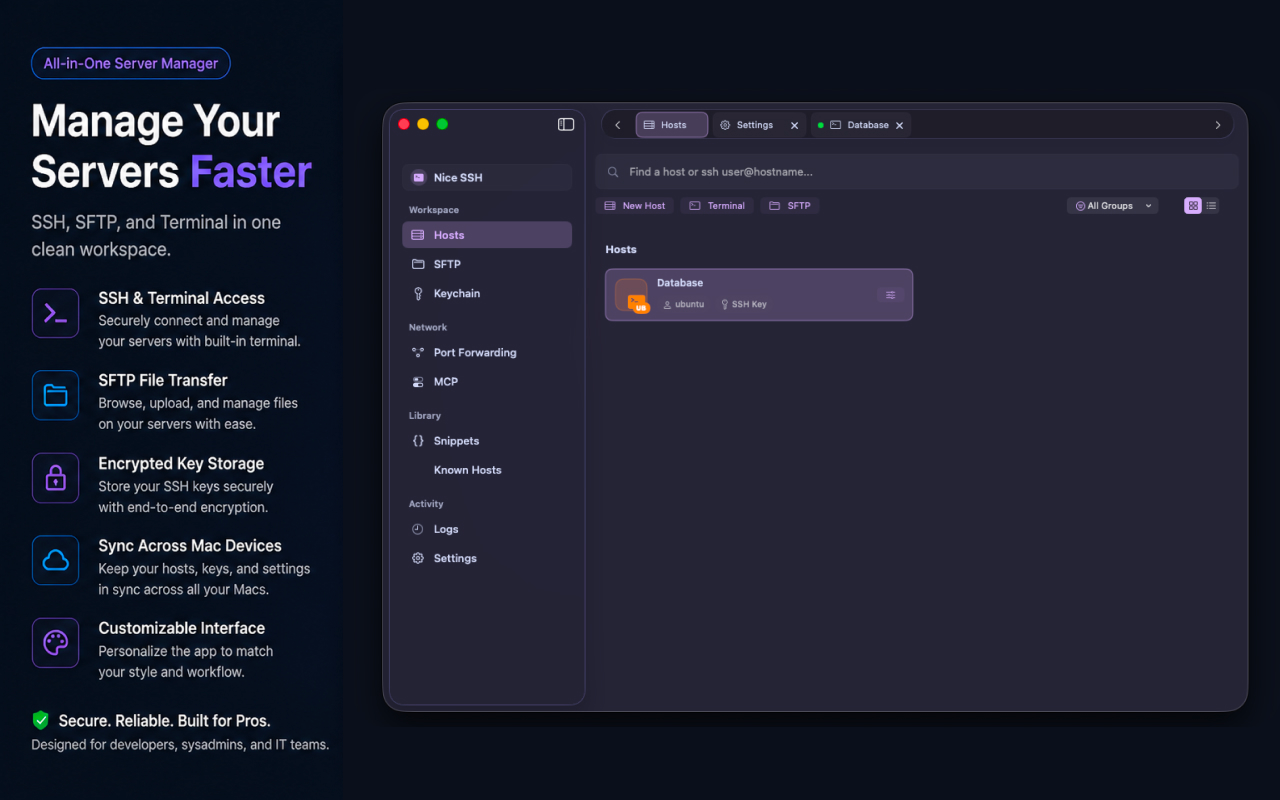Screen dimensions: 1280x800
Task: Focus the Find a host search field
Action: (917, 172)
